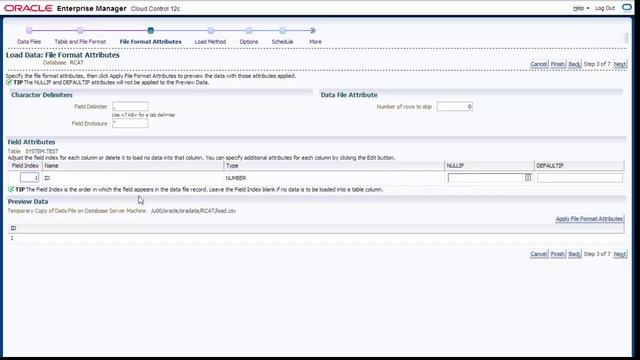Click the ID header in Preview Data
640x360 pixels.
13,228
